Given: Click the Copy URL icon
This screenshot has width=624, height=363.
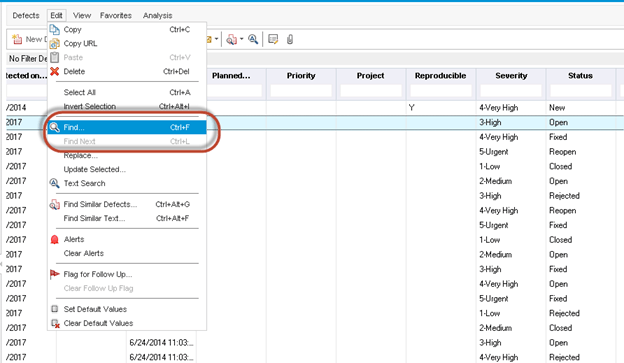Looking at the screenshot, I should click(55, 44).
